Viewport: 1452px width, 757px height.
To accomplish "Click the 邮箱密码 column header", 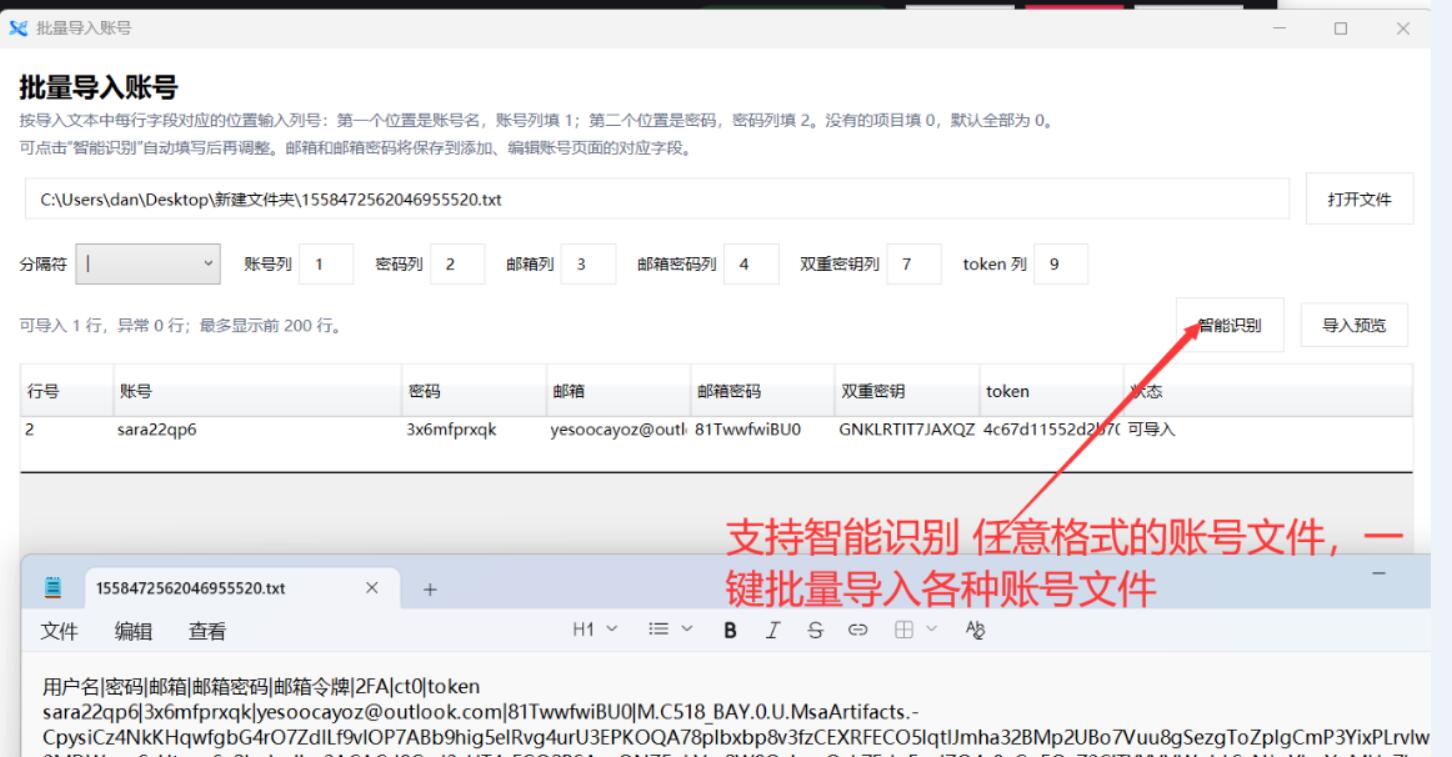I will [761, 391].
